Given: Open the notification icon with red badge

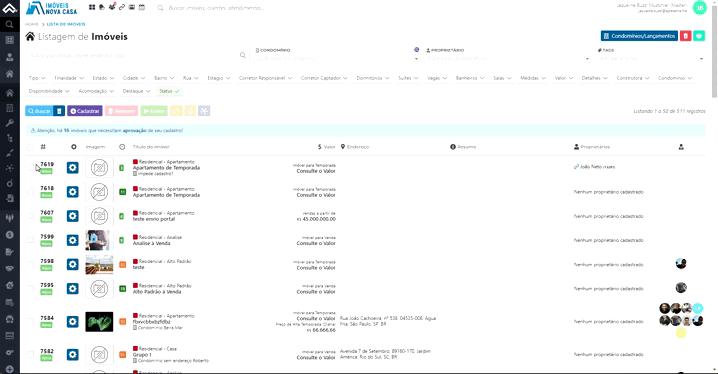Looking at the screenshot, I should (112, 7).
